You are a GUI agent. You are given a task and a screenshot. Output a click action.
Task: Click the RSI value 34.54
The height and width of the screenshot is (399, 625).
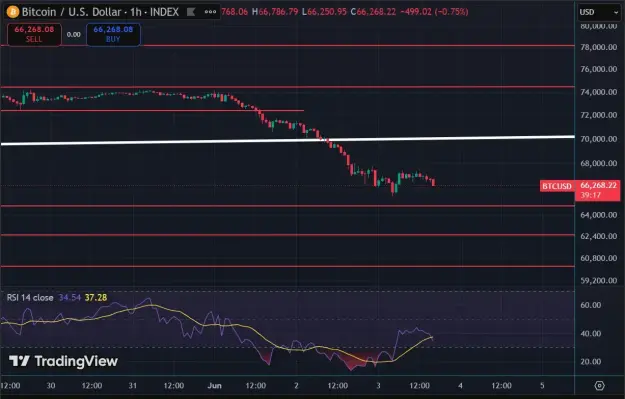[x=69, y=298]
